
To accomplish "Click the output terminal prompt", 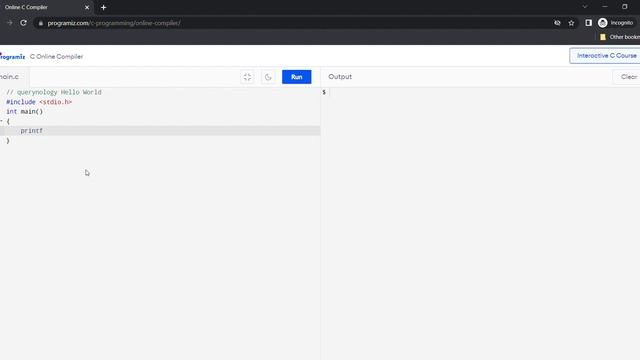I will point(324,92).
